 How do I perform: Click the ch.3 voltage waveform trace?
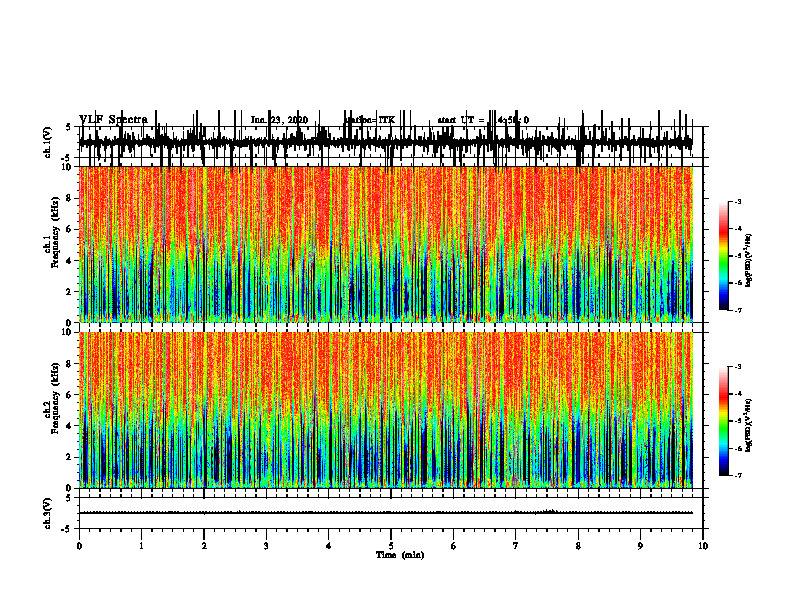(x=386, y=513)
